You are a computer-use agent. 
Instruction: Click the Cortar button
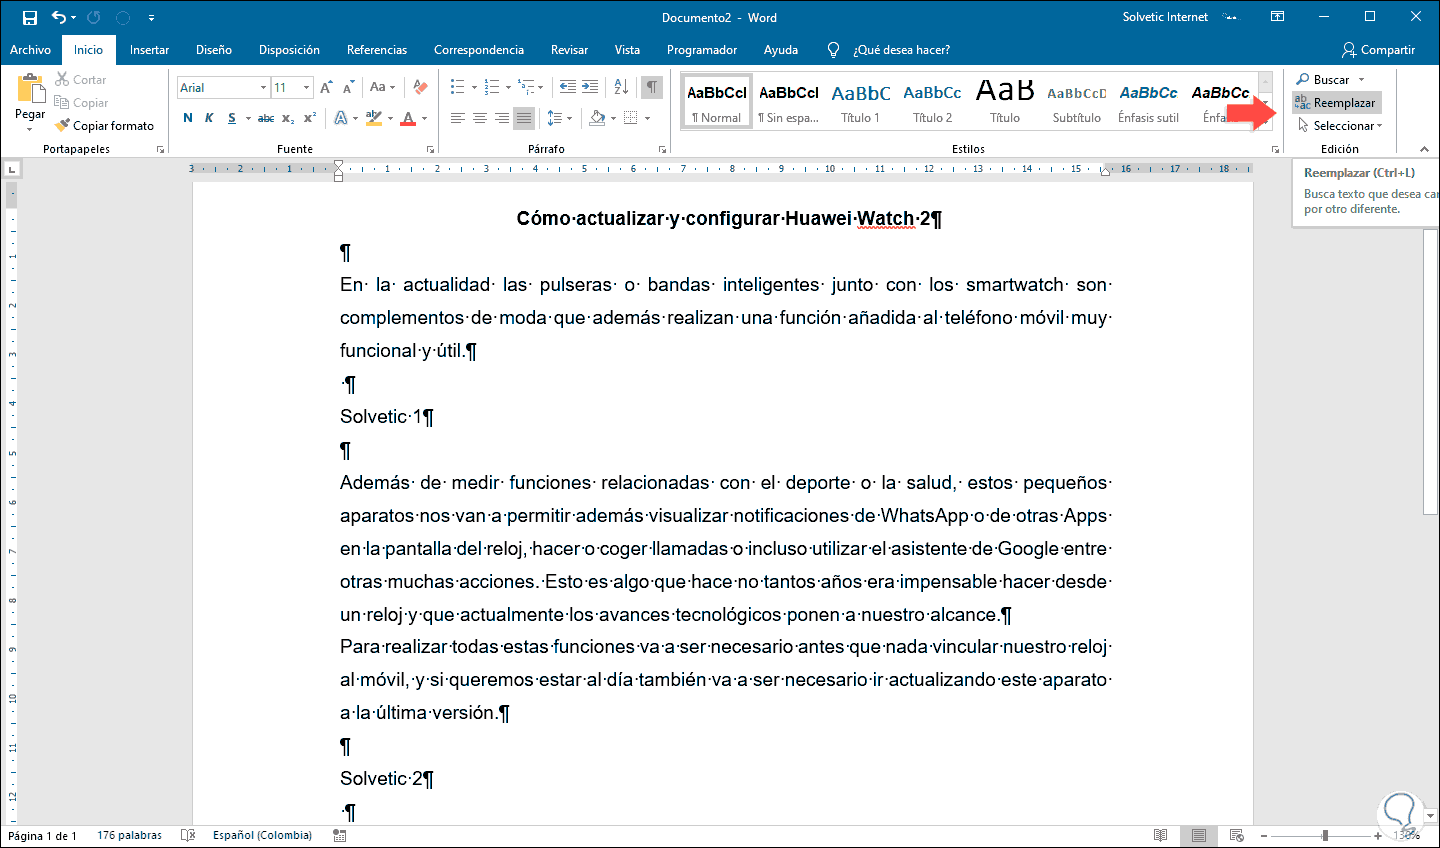pyautogui.click(x=81, y=80)
